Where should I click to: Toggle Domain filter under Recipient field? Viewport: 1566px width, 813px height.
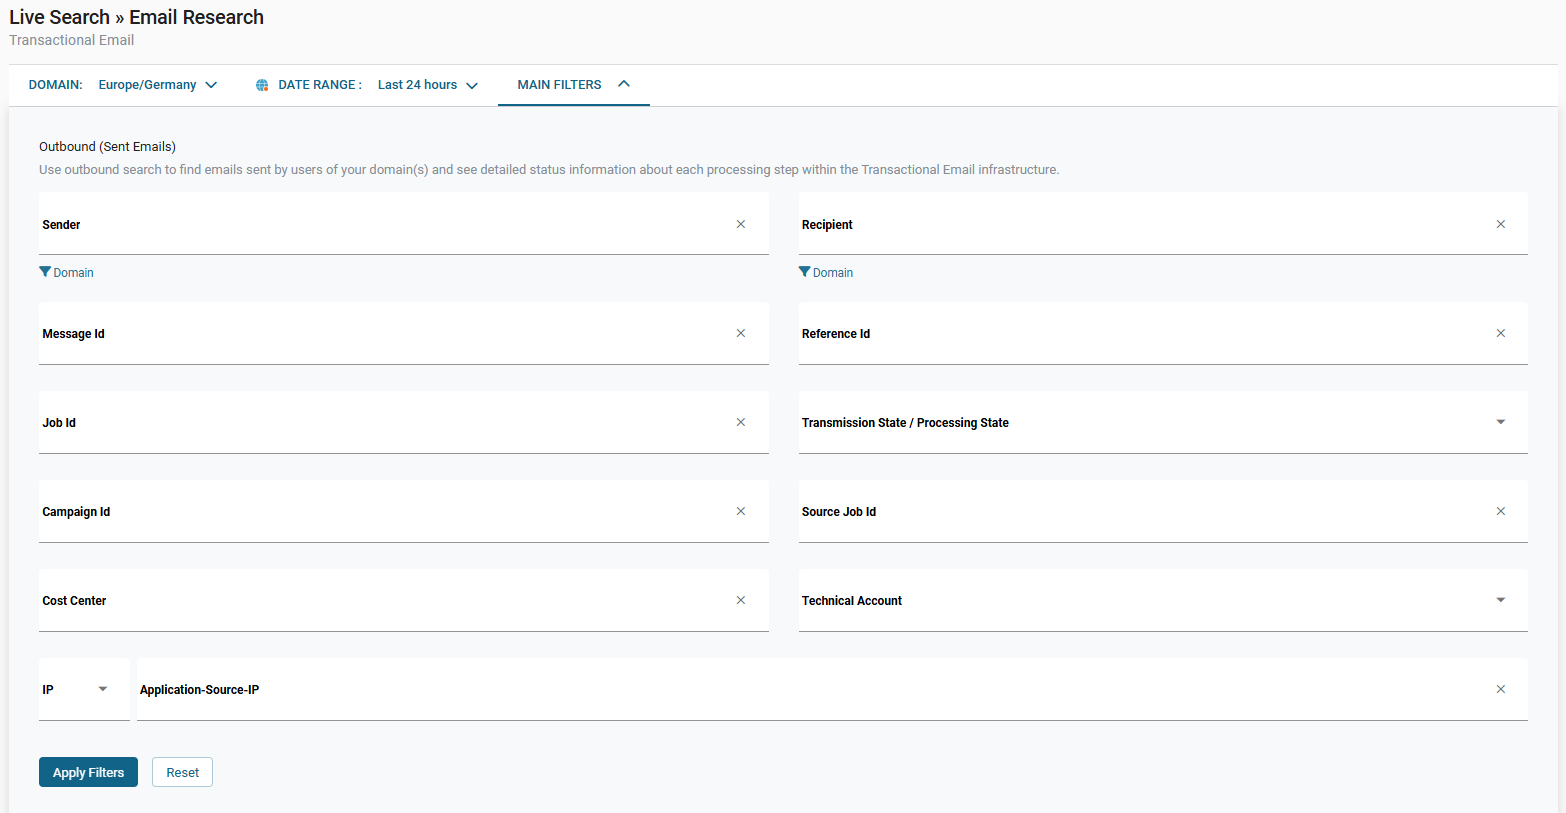coord(826,272)
